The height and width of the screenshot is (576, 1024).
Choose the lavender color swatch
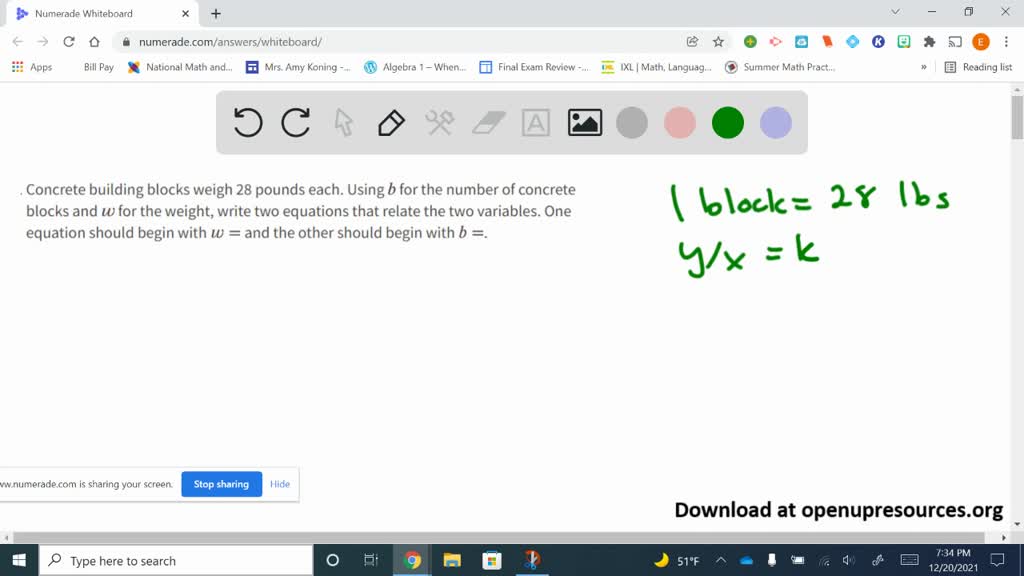[x=776, y=123]
